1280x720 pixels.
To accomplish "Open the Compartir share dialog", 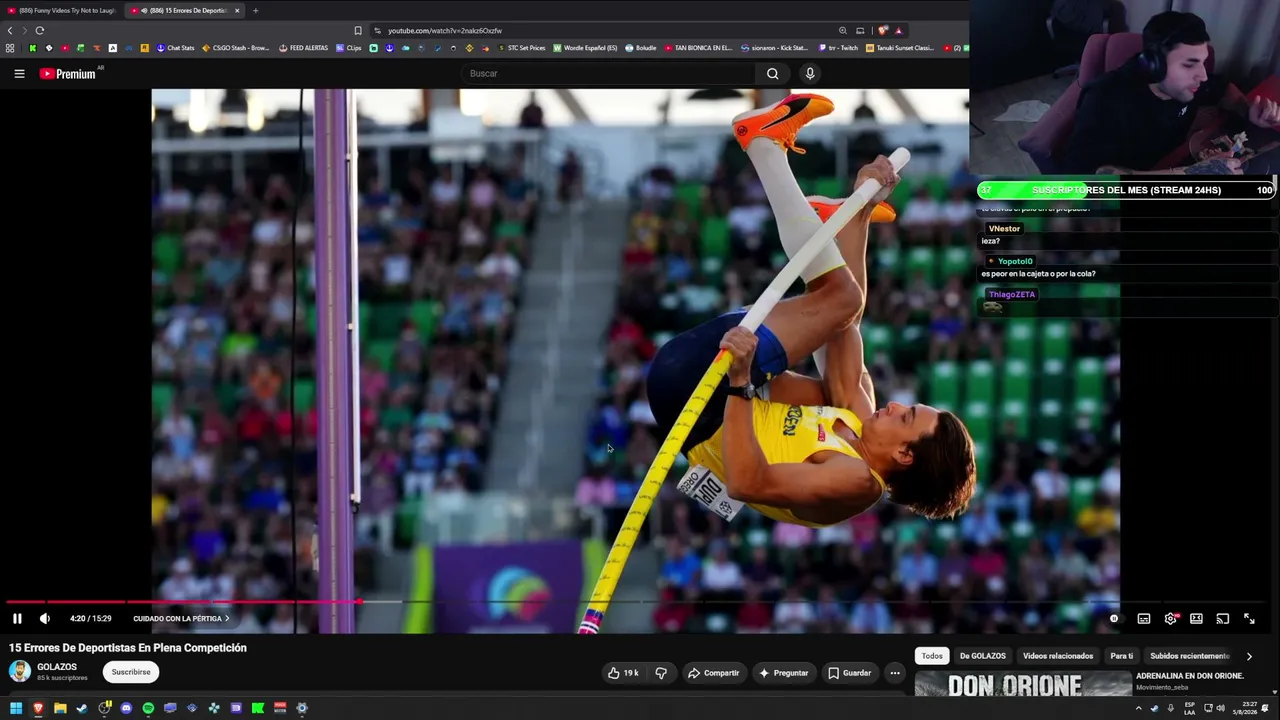I will click(713, 673).
